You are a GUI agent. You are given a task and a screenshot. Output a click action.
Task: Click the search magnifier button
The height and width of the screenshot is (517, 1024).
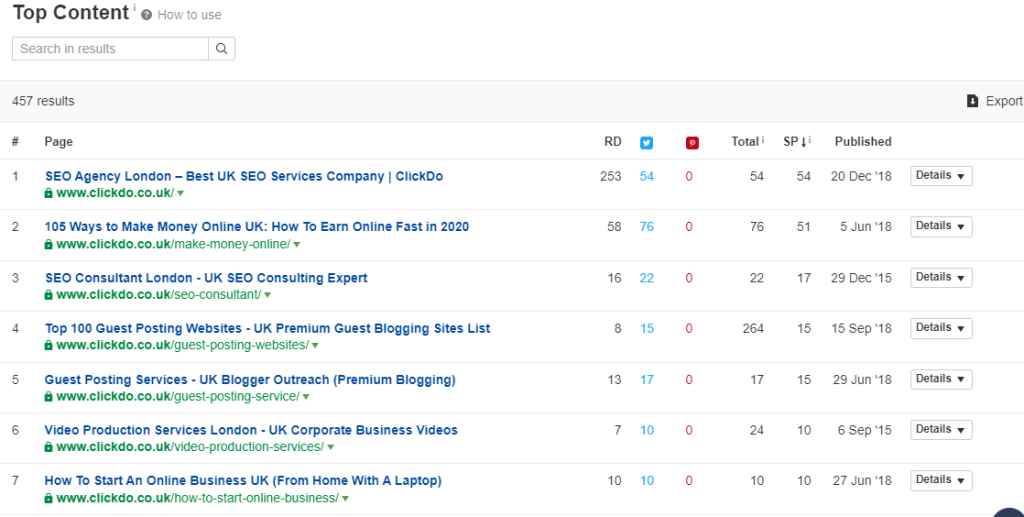tap(221, 49)
